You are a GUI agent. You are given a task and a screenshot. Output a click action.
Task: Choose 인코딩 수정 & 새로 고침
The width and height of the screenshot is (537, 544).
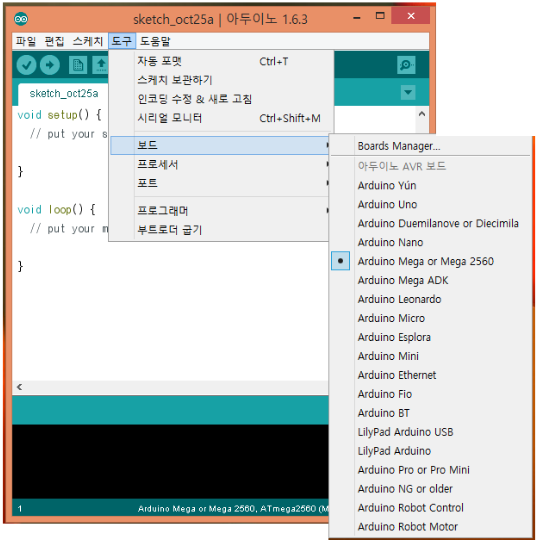(x=220, y=99)
